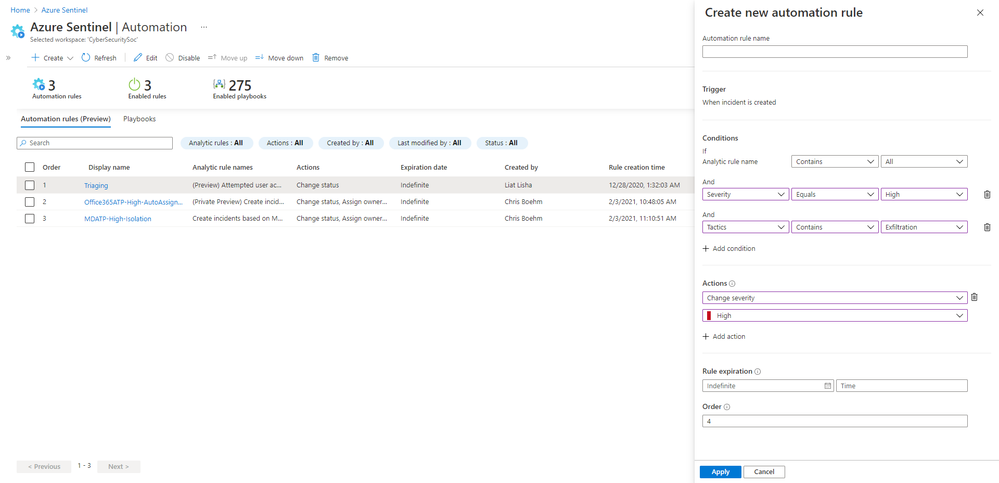Open the MDATP-High-Isolation rule link
The height and width of the screenshot is (483, 999).
pos(118,219)
